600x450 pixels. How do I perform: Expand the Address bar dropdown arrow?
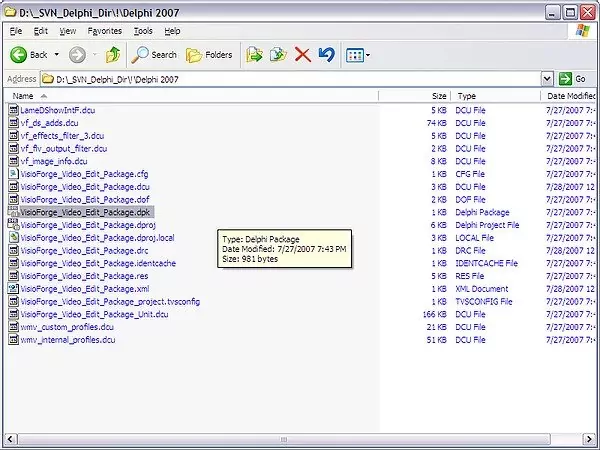tap(547, 79)
